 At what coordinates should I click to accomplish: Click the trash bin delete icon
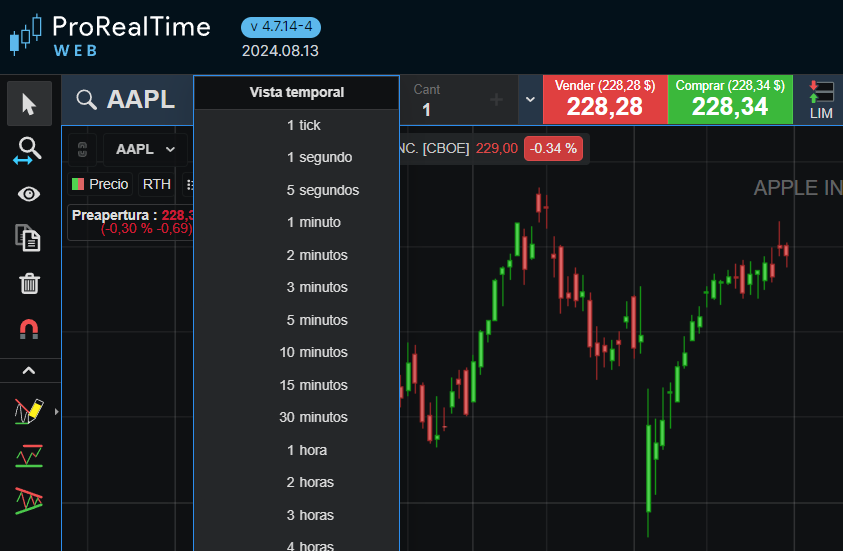[x=29, y=283]
